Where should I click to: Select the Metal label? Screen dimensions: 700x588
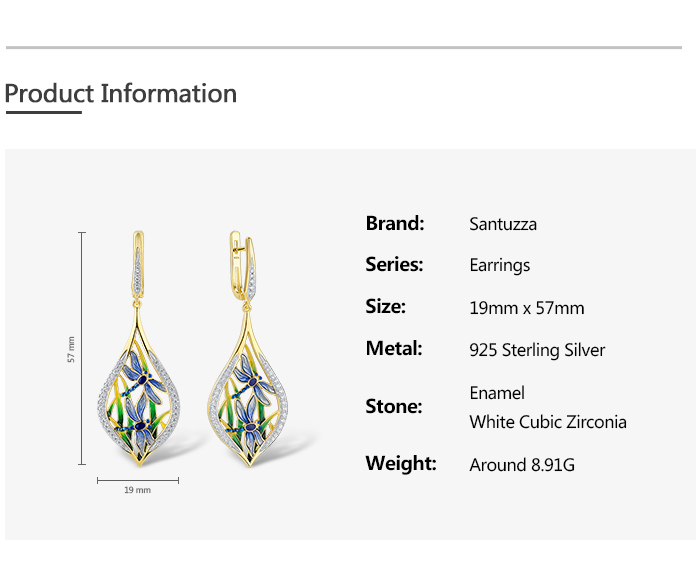pyautogui.click(x=394, y=348)
